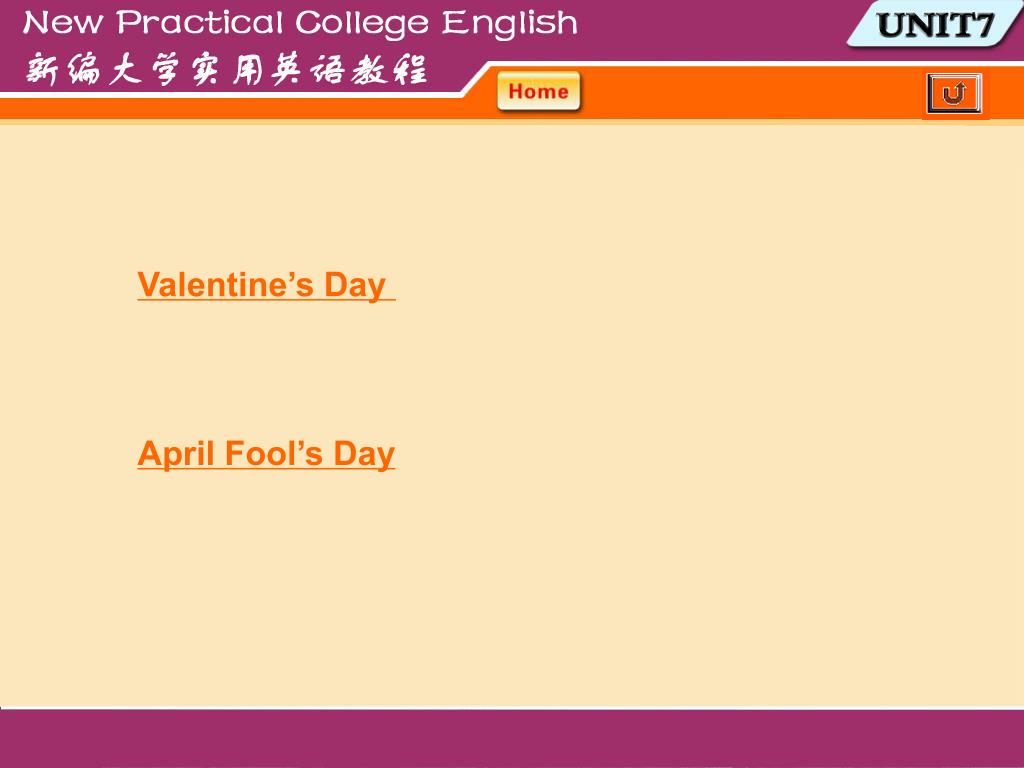
Task: Open the April Fool's Day link
Action: pyautogui.click(x=266, y=453)
